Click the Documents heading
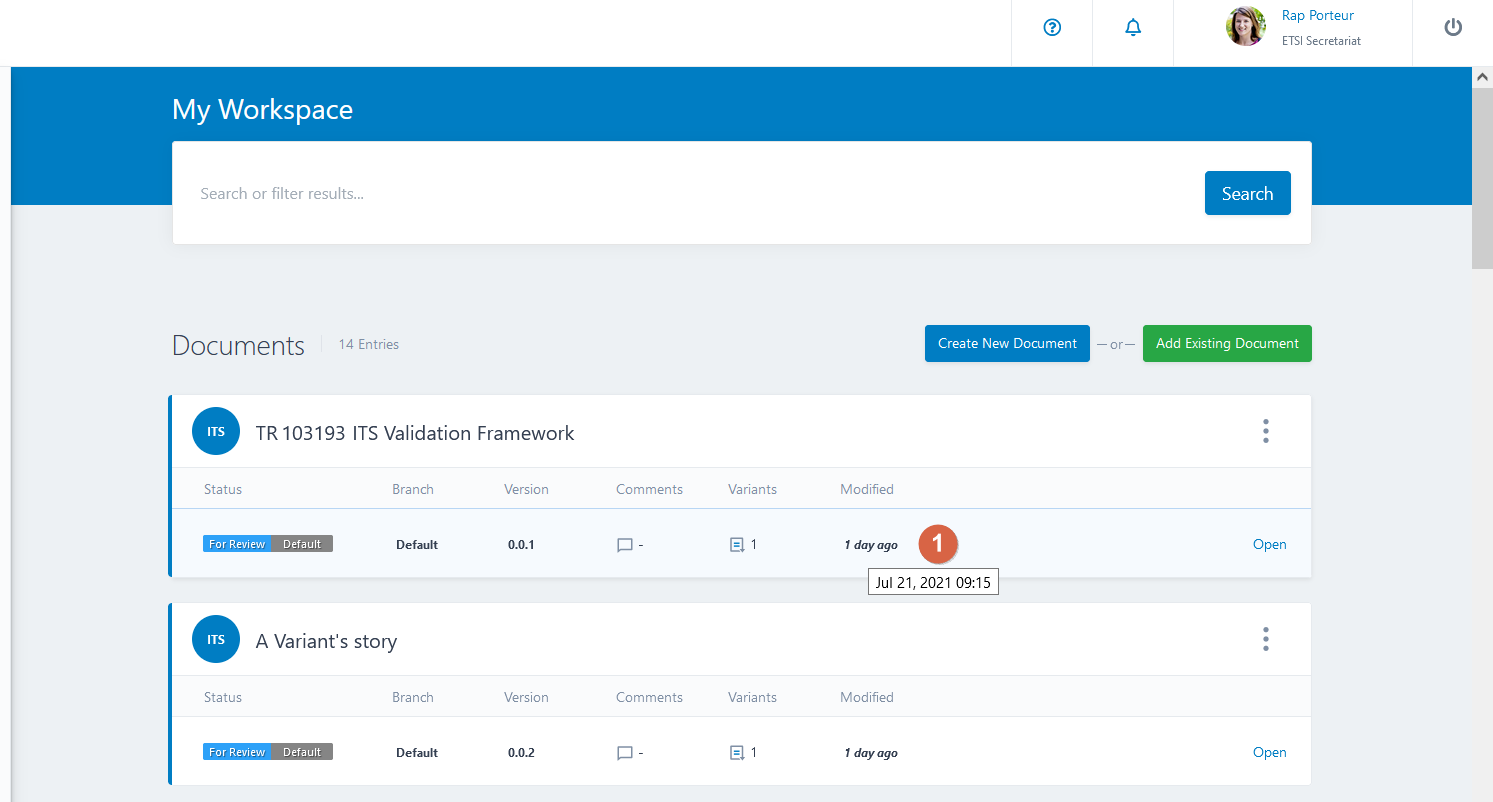 tap(238, 345)
